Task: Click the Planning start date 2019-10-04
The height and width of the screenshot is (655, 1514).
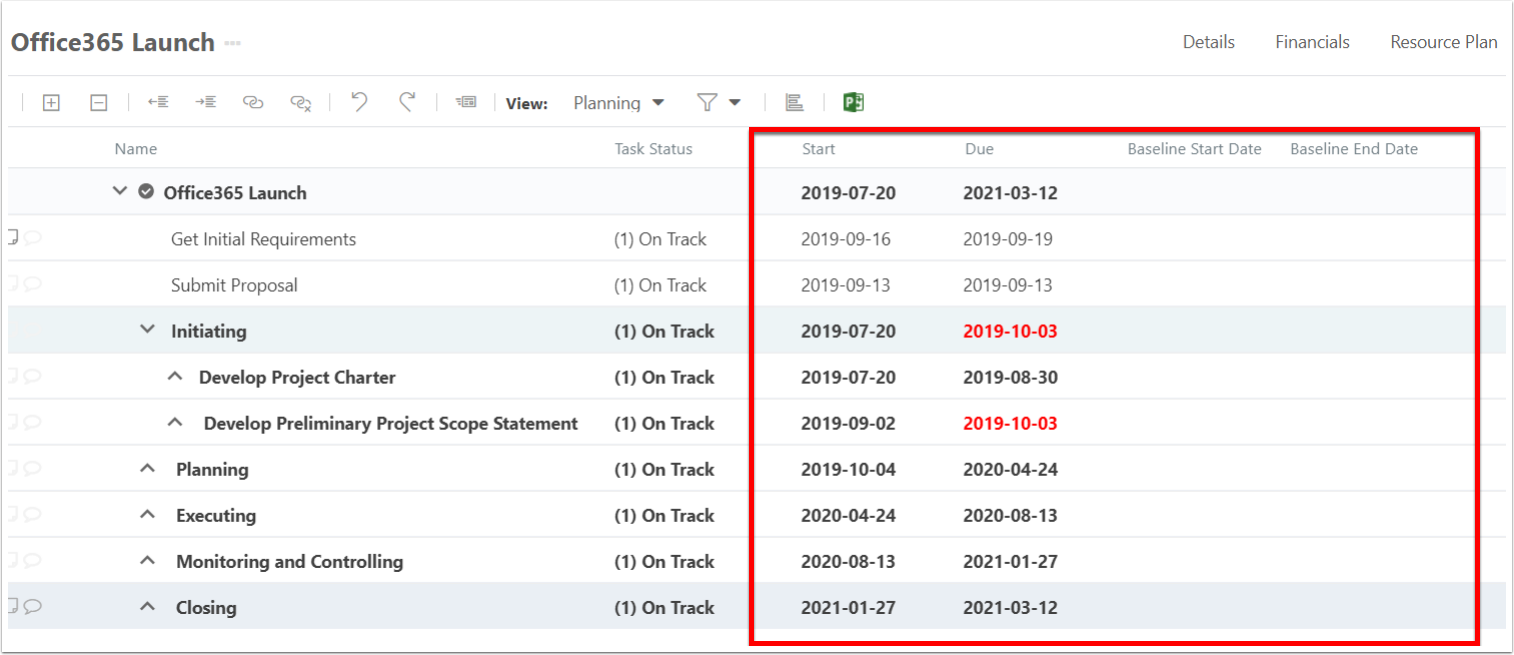Action: 848,469
